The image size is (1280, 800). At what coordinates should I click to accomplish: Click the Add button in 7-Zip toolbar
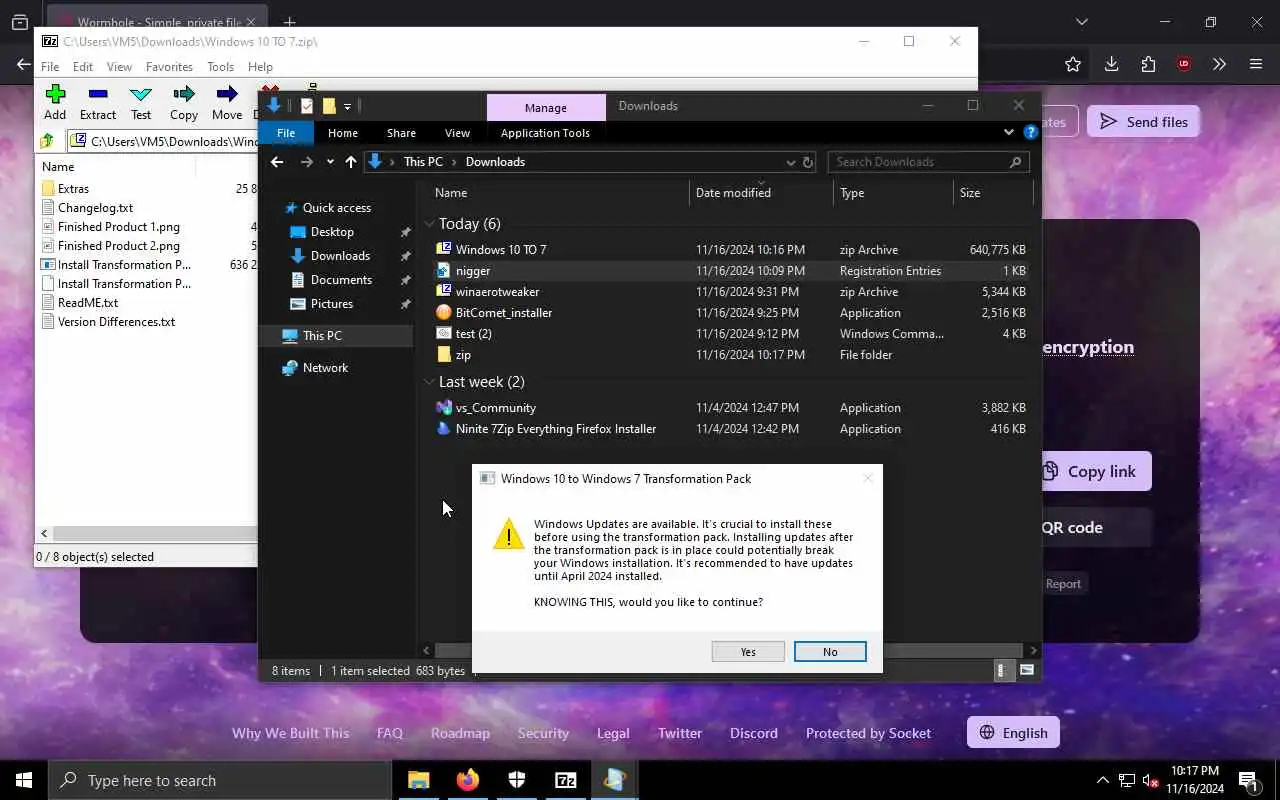pyautogui.click(x=55, y=102)
